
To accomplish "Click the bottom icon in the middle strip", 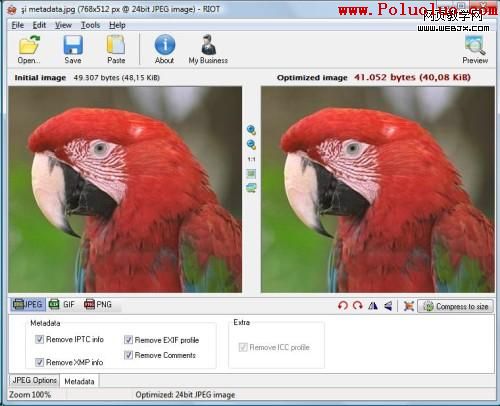I will (251, 188).
